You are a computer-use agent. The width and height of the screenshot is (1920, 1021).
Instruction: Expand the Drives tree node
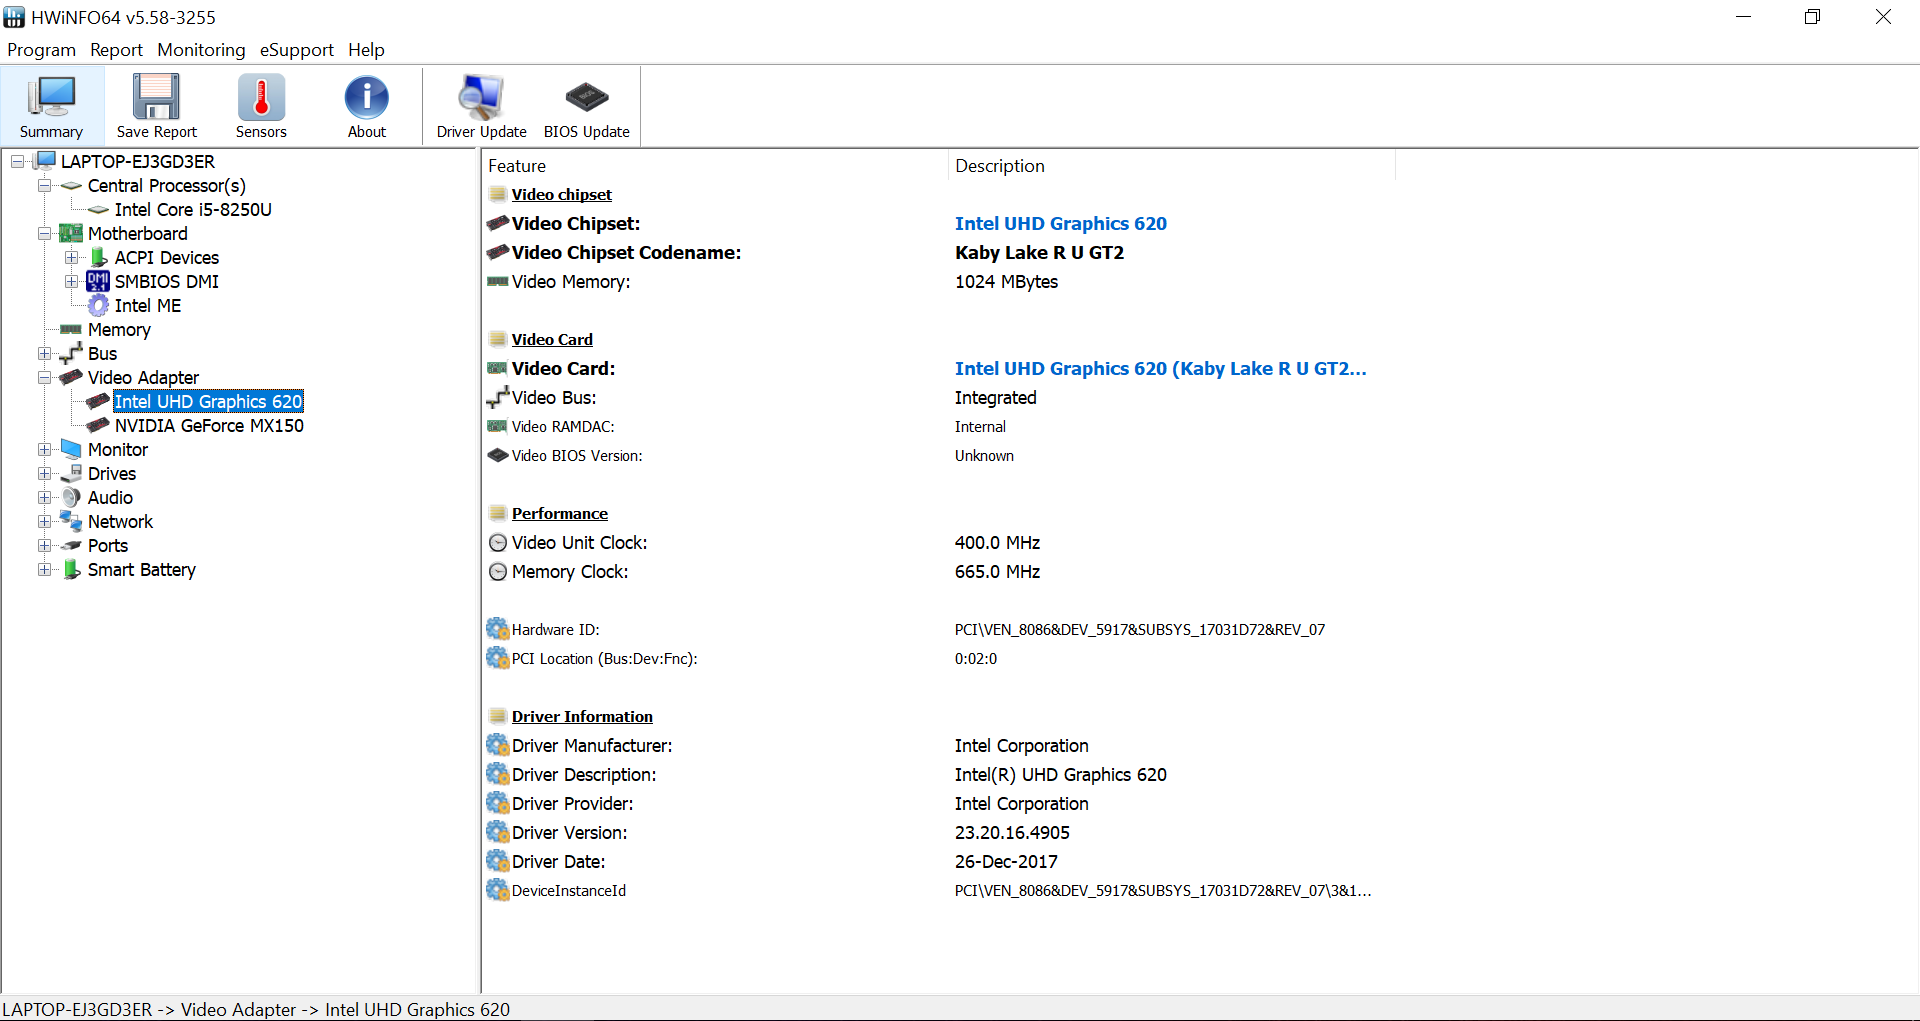pyautogui.click(x=44, y=474)
